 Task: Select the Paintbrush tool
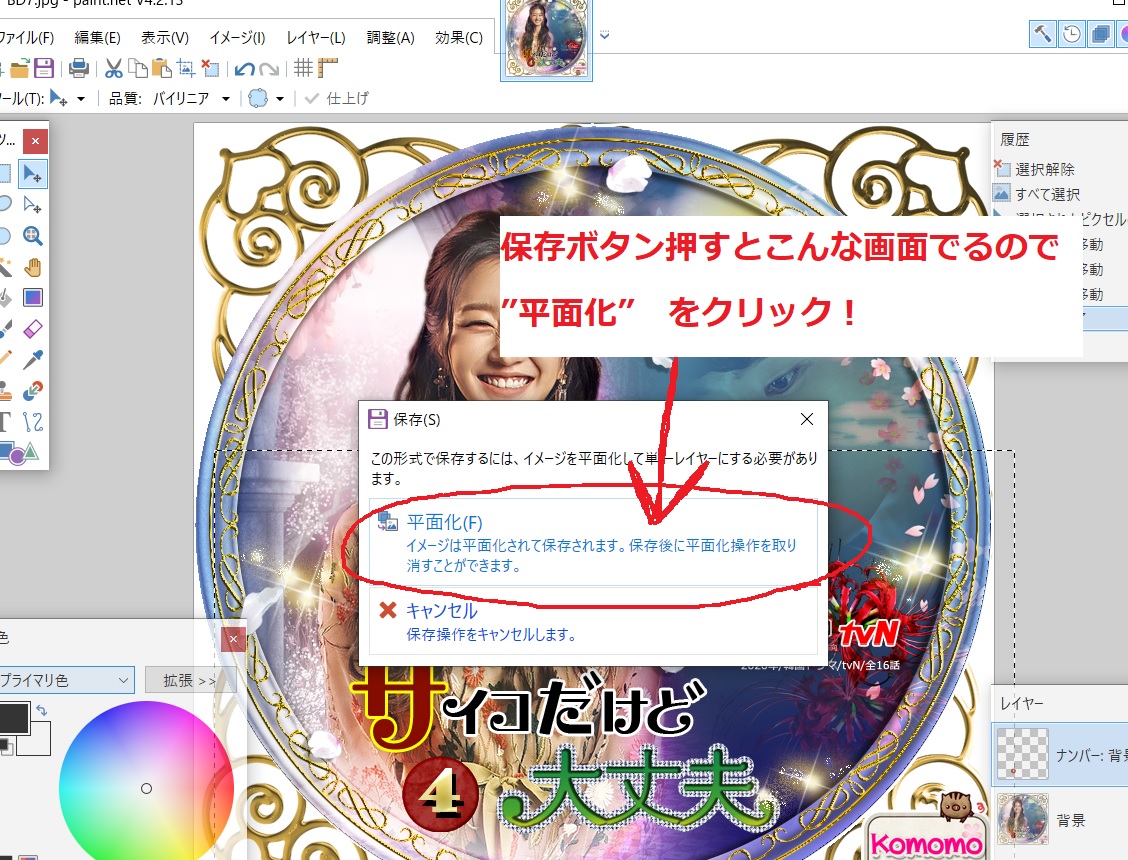[x=4, y=330]
